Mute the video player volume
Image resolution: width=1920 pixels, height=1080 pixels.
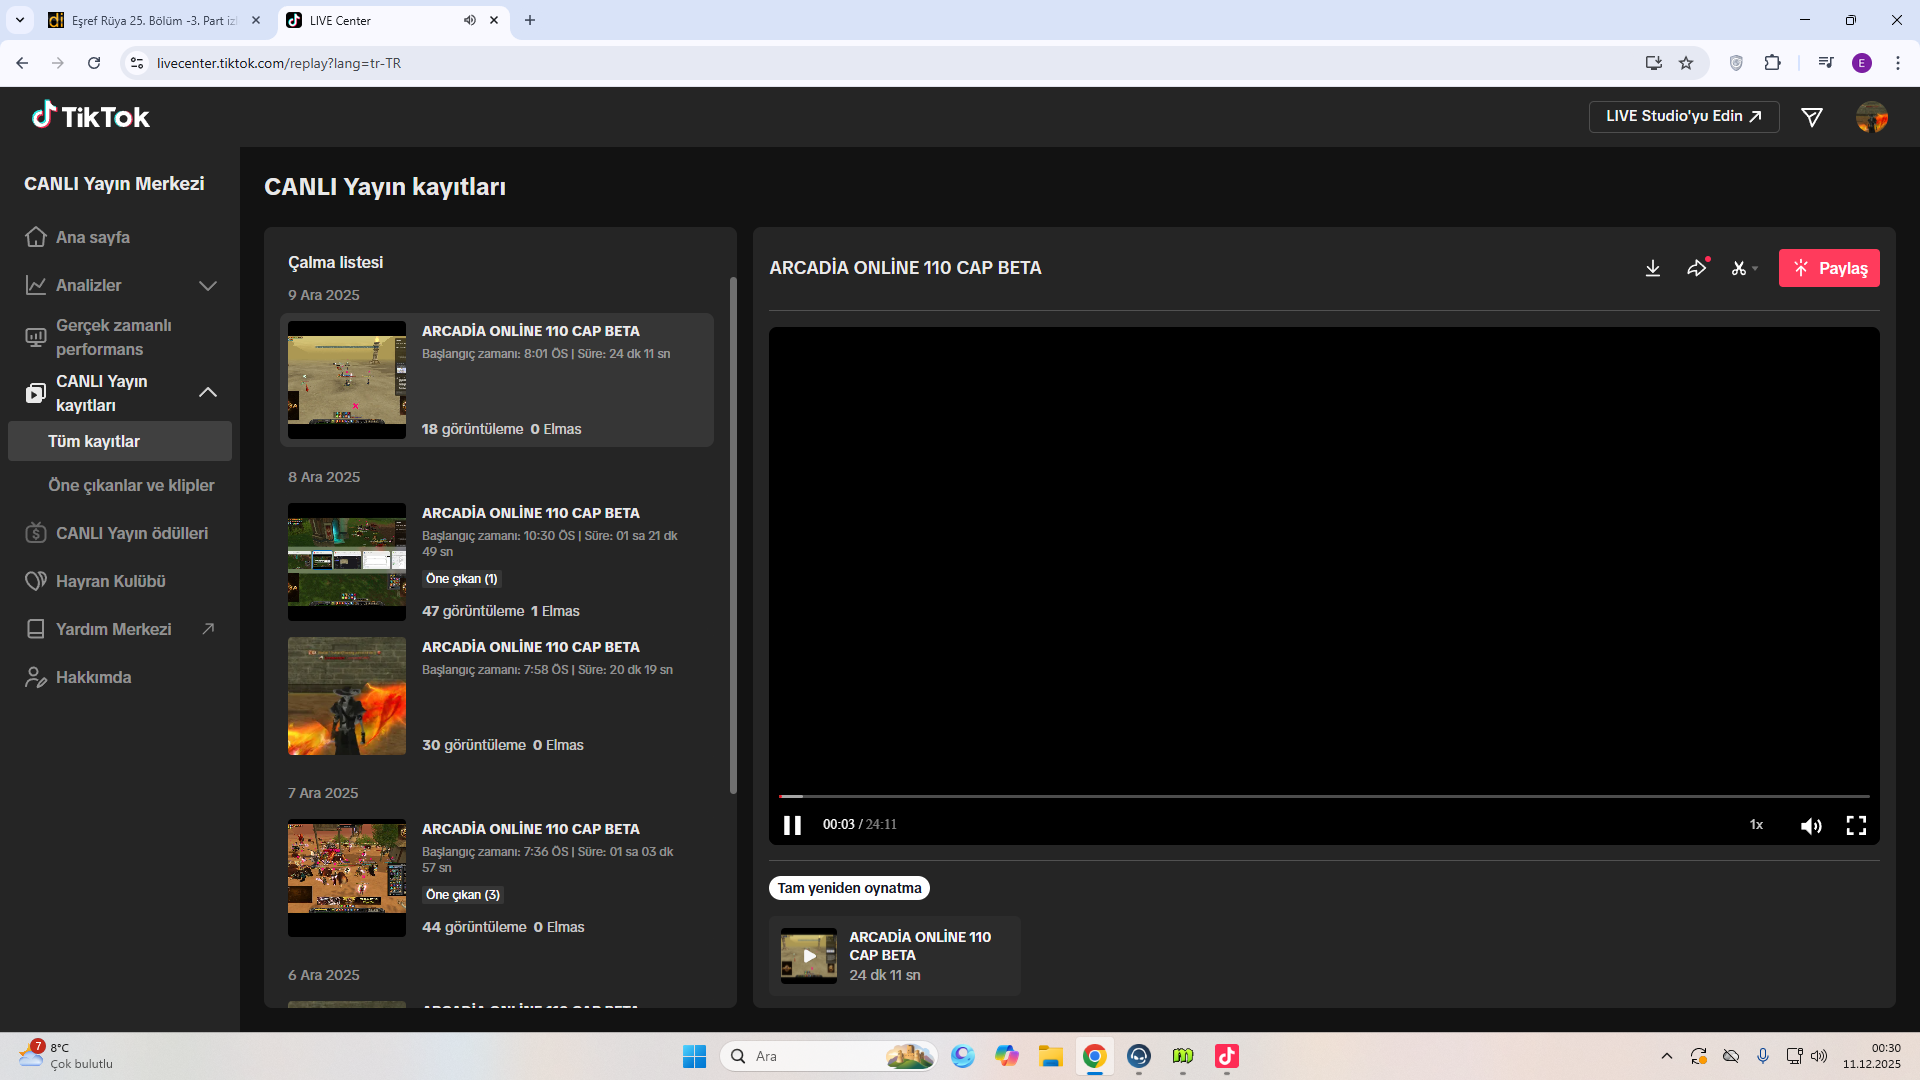coord(1811,825)
